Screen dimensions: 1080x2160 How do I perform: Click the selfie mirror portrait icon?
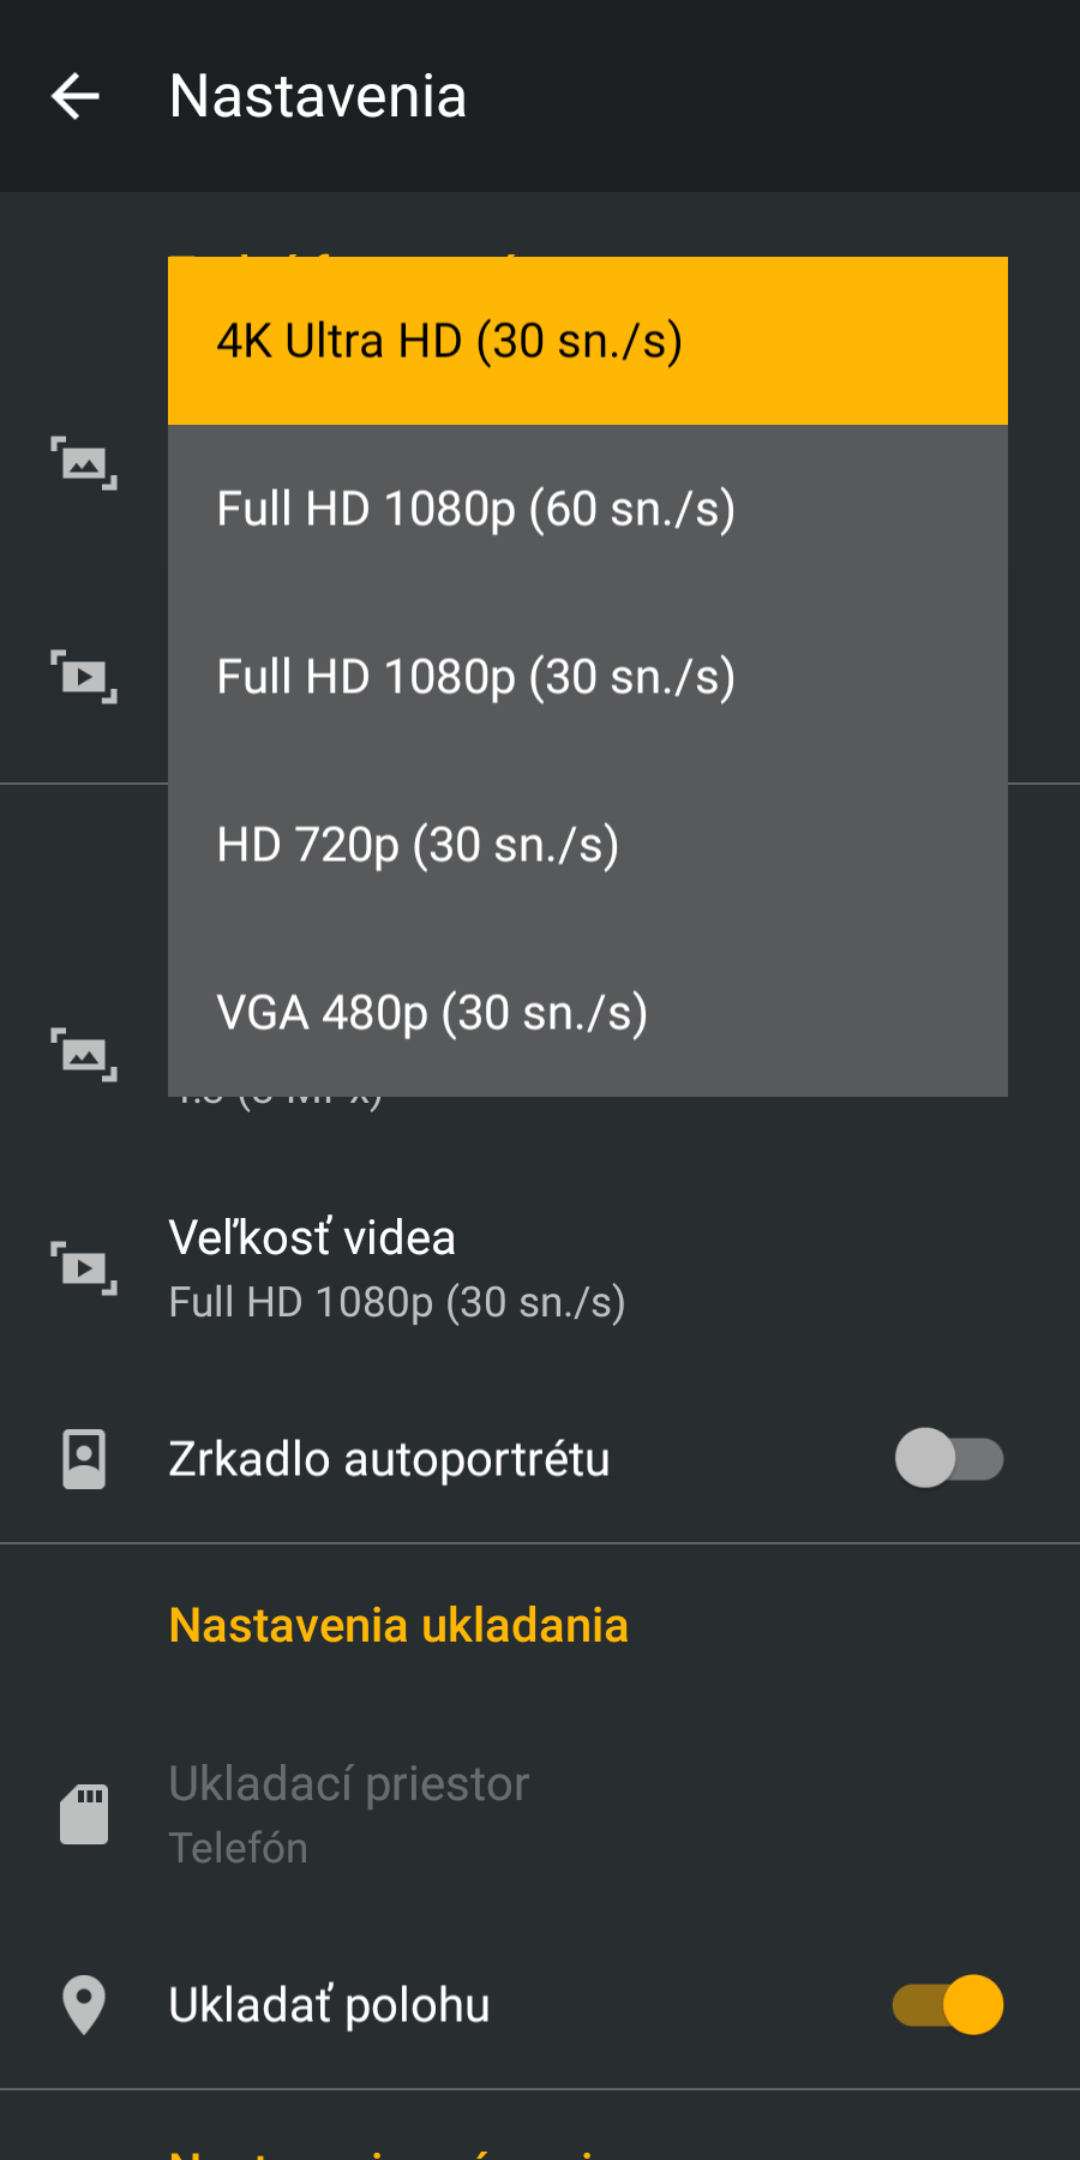tap(84, 1459)
